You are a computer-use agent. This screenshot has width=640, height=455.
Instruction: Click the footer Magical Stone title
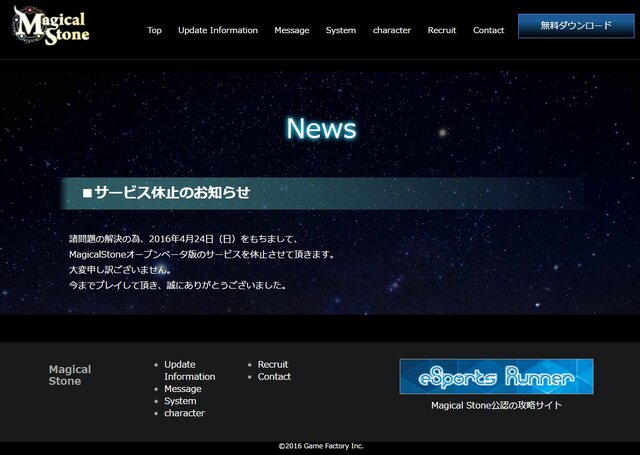70,375
